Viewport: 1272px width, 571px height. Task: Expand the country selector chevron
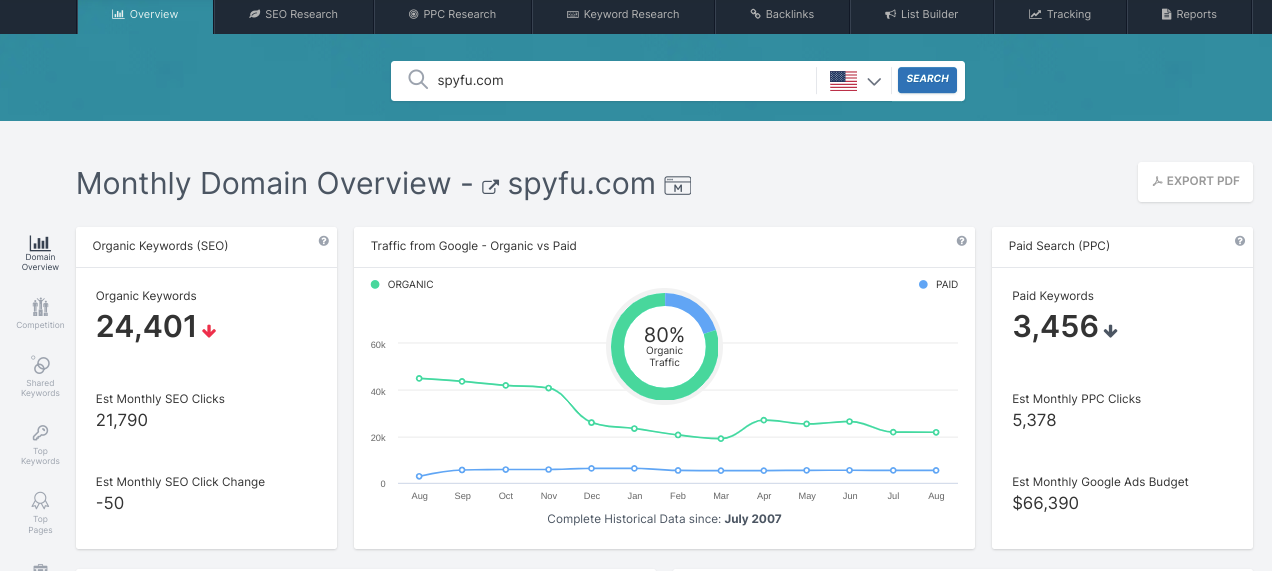coord(874,81)
